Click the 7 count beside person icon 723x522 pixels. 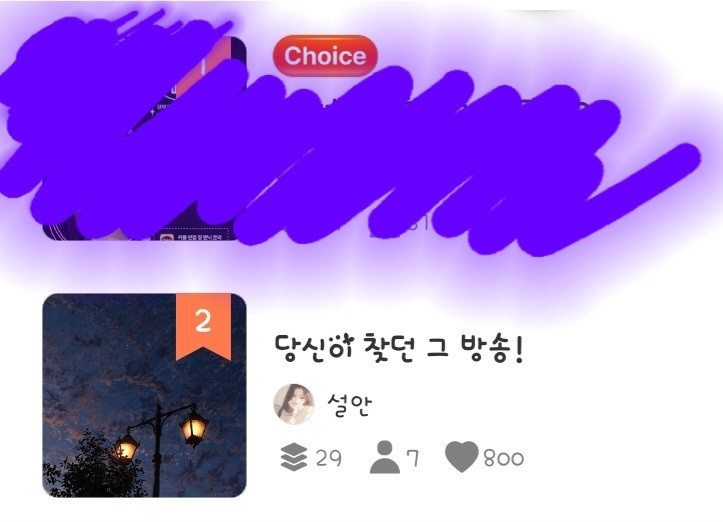tap(412, 458)
